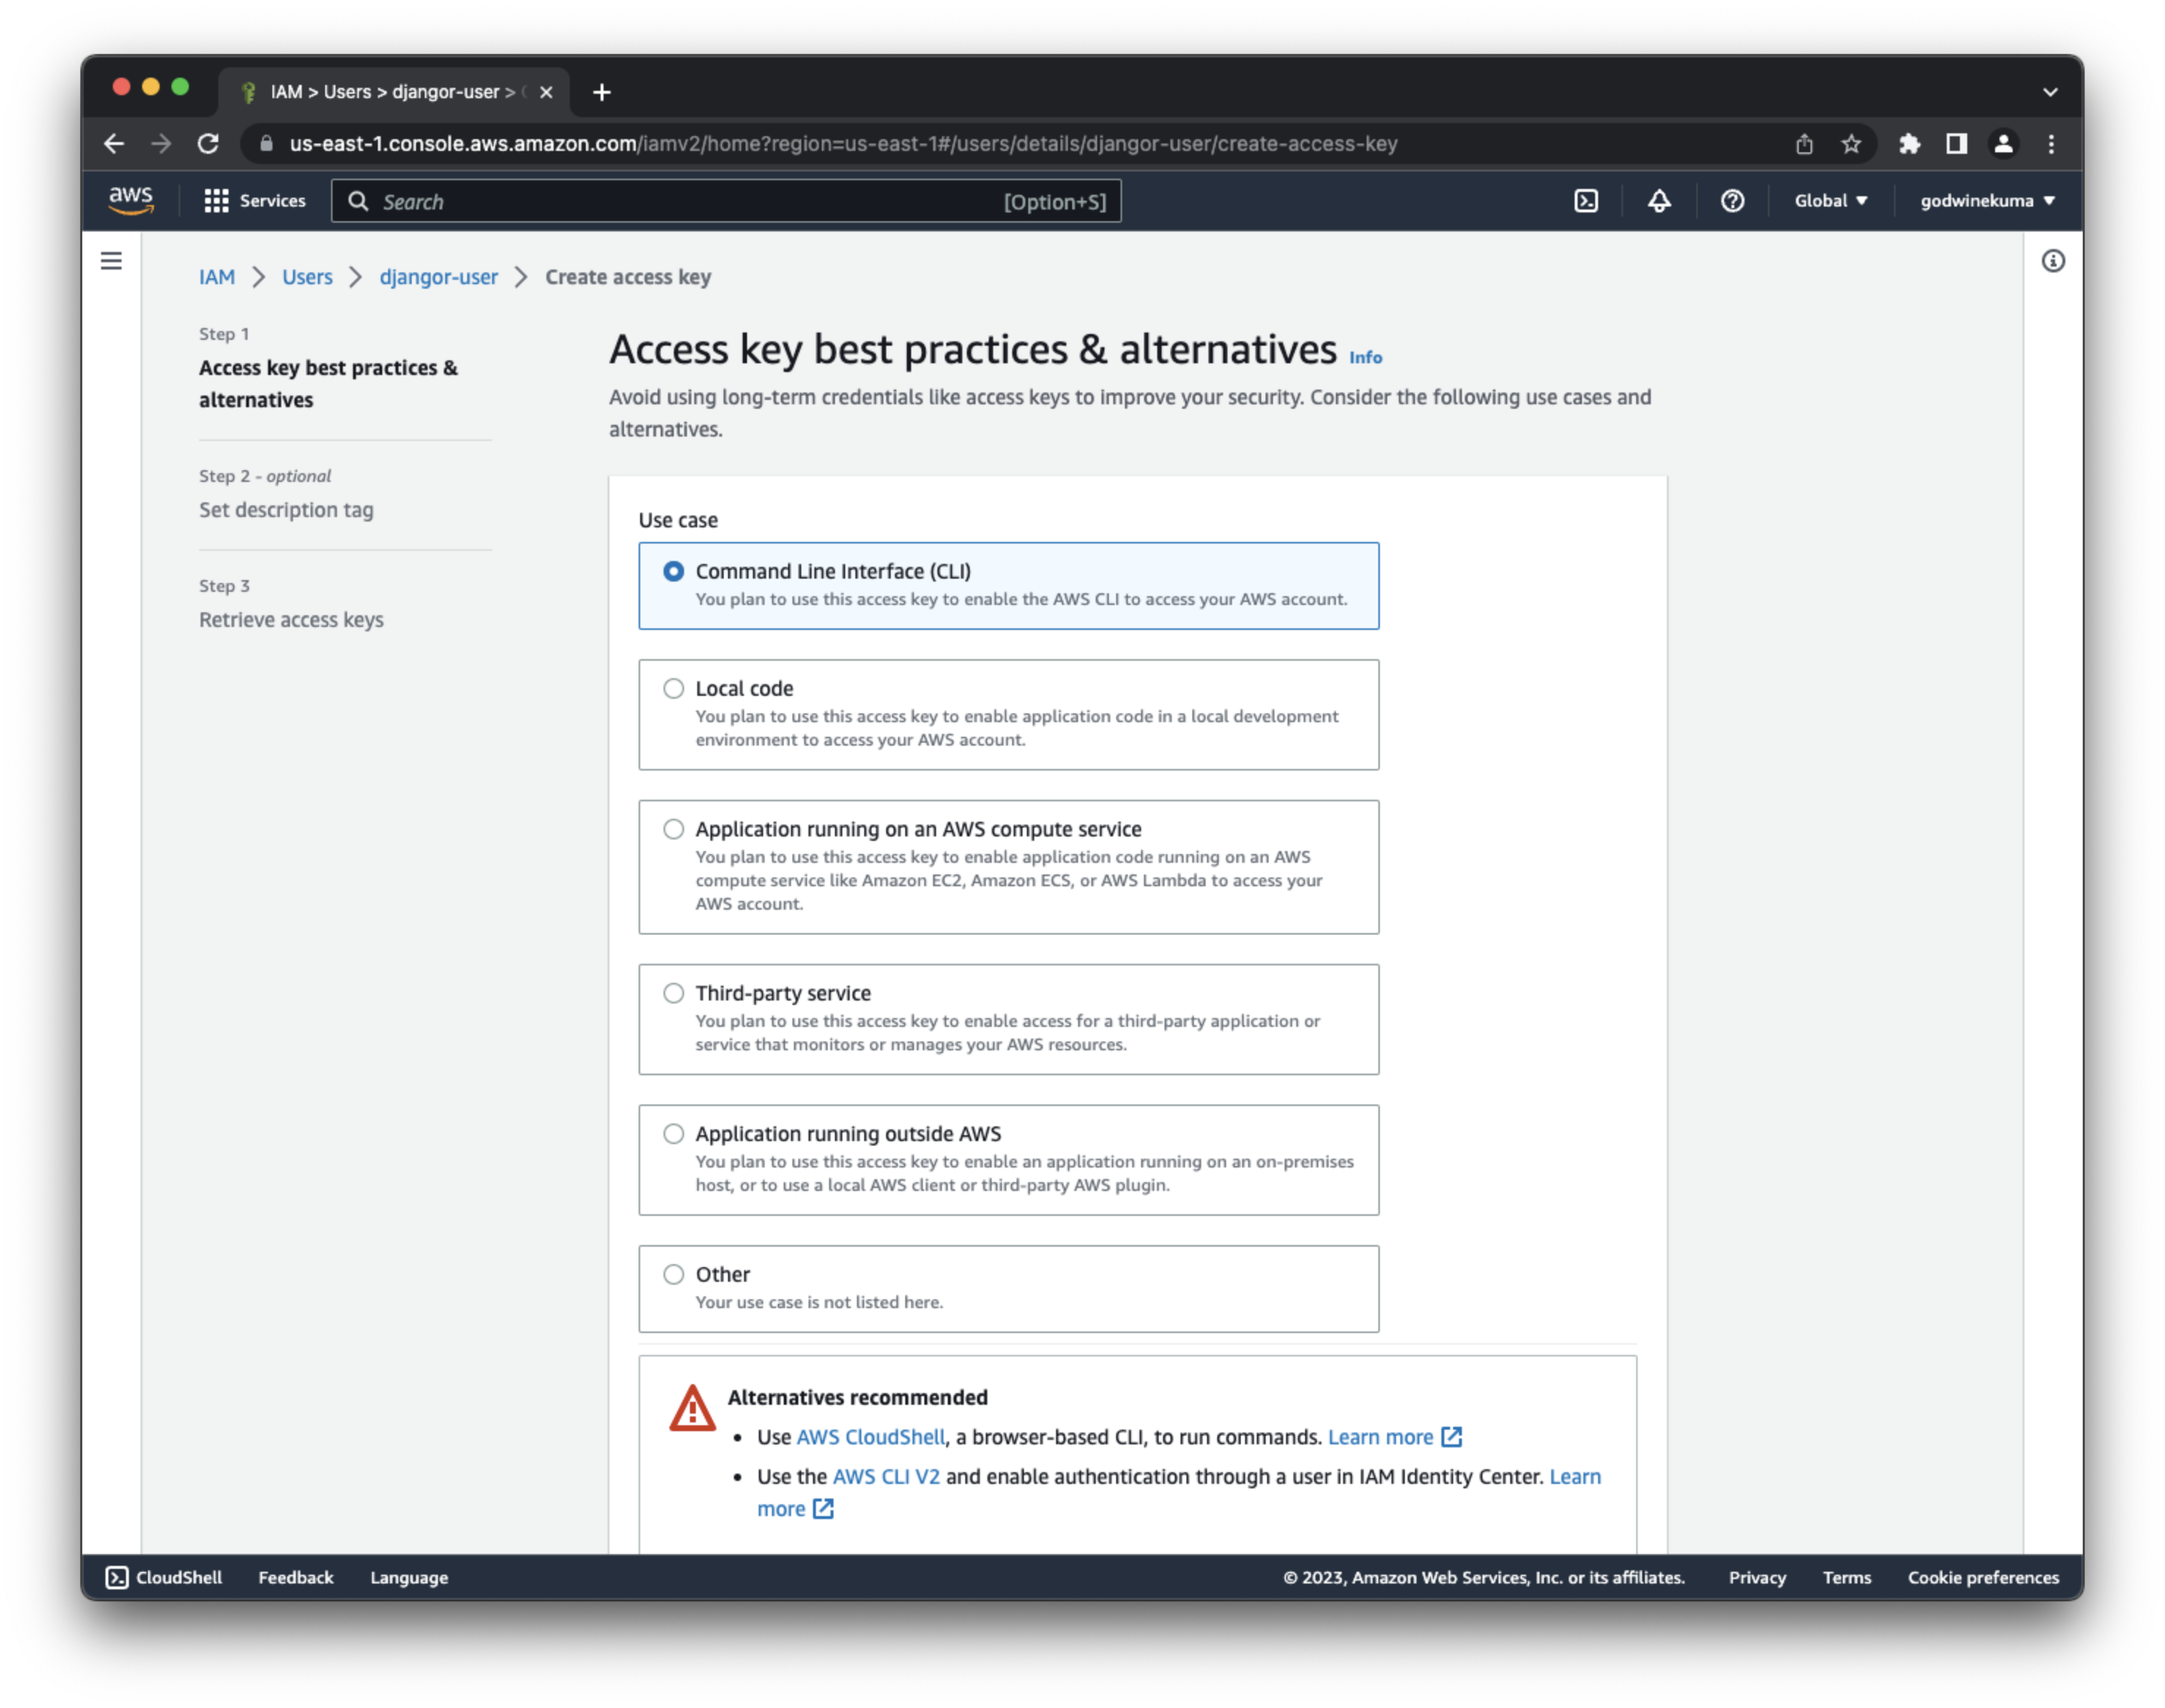Bookmark this page with star icon
2165x1708 pixels.
point(1851,144)
